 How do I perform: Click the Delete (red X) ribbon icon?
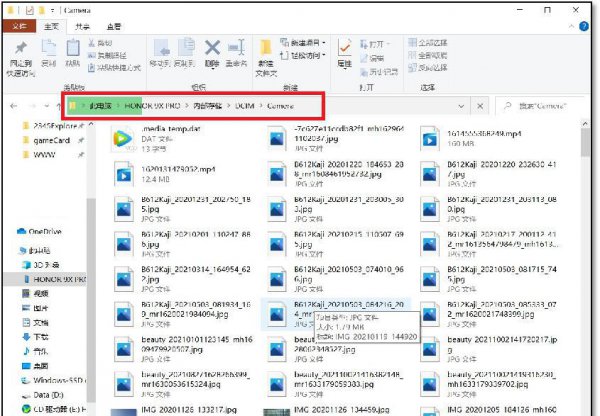[x=212, y=48]
